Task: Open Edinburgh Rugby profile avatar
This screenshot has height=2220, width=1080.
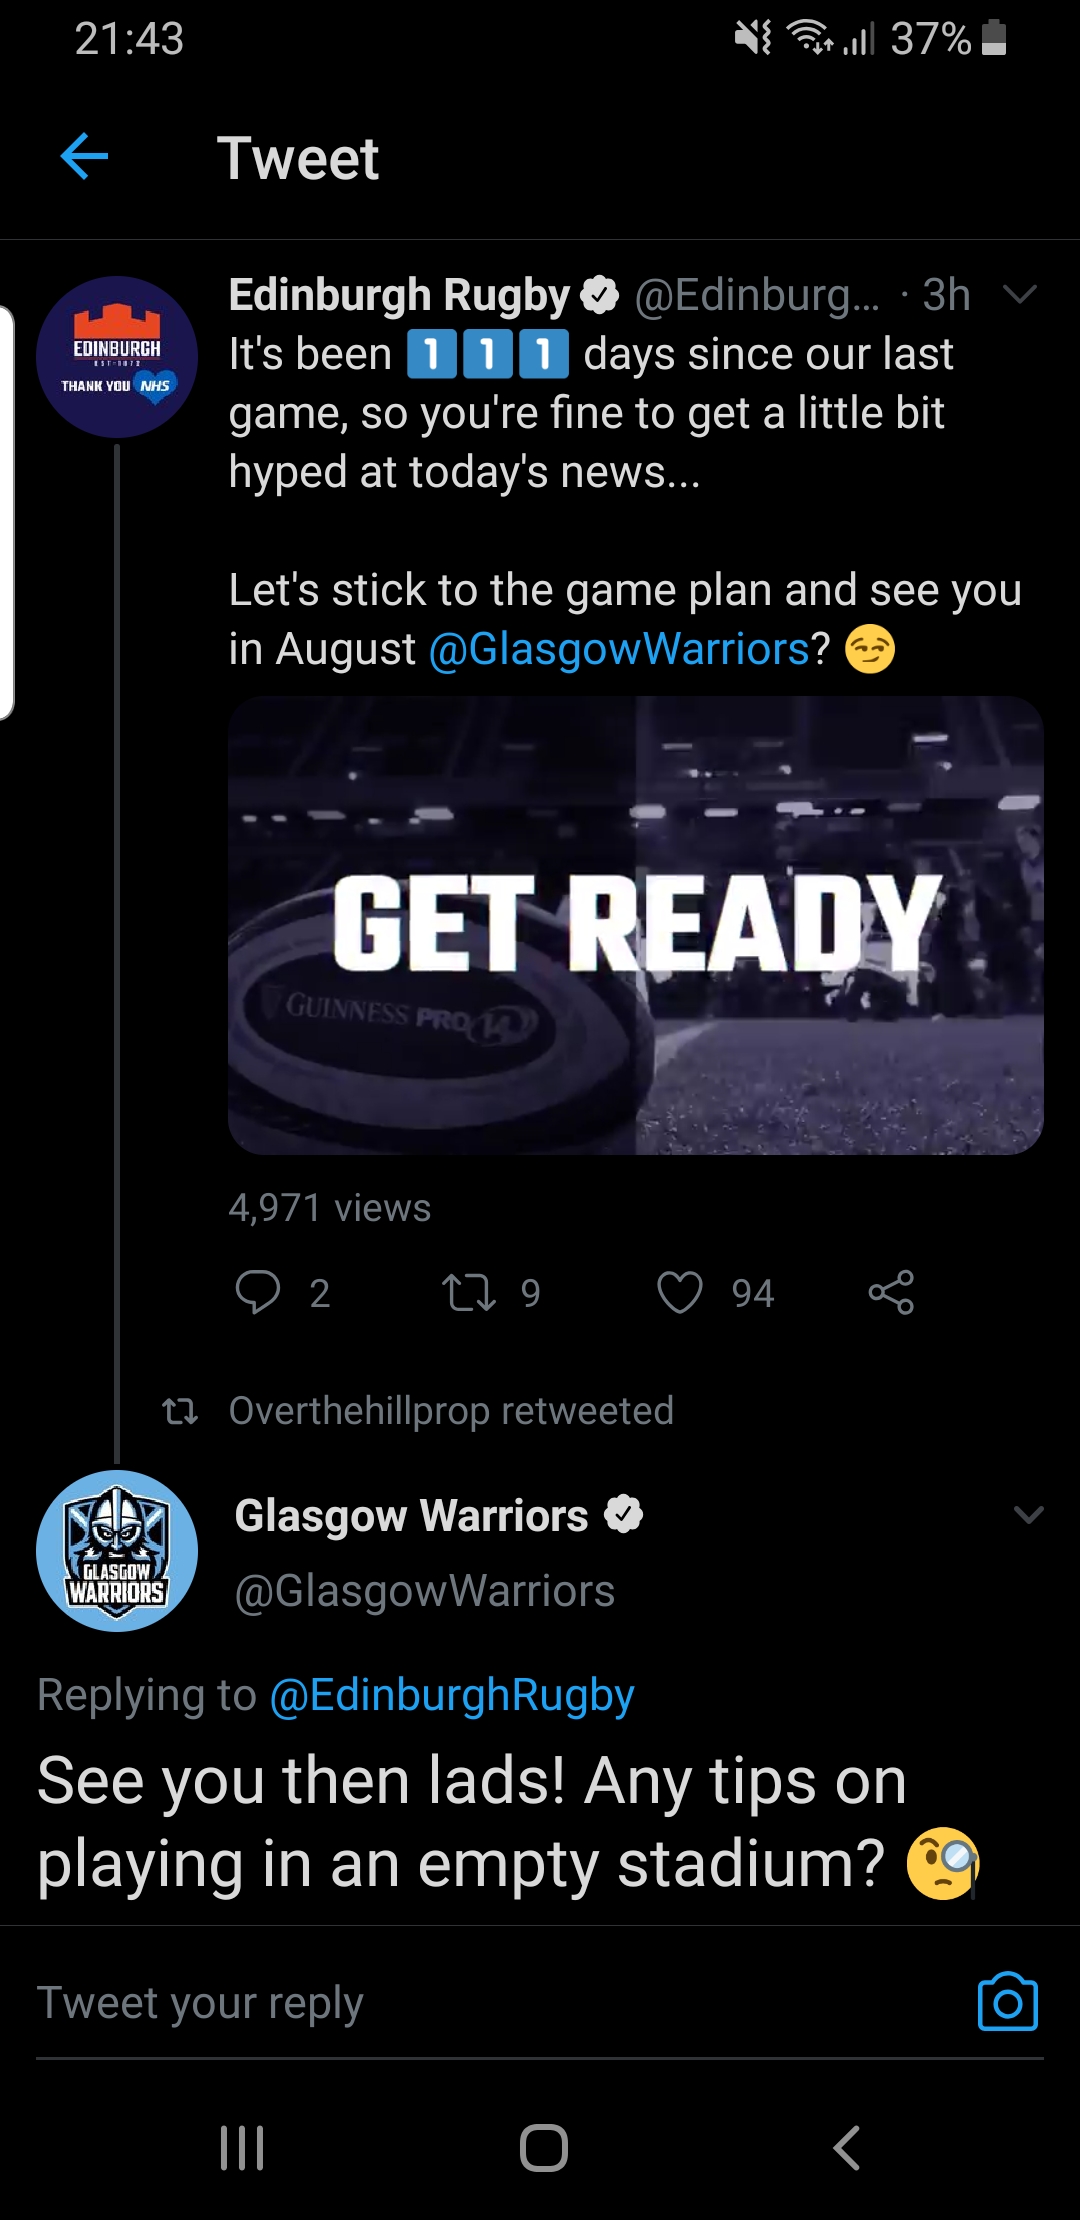Action: point(117,357)
